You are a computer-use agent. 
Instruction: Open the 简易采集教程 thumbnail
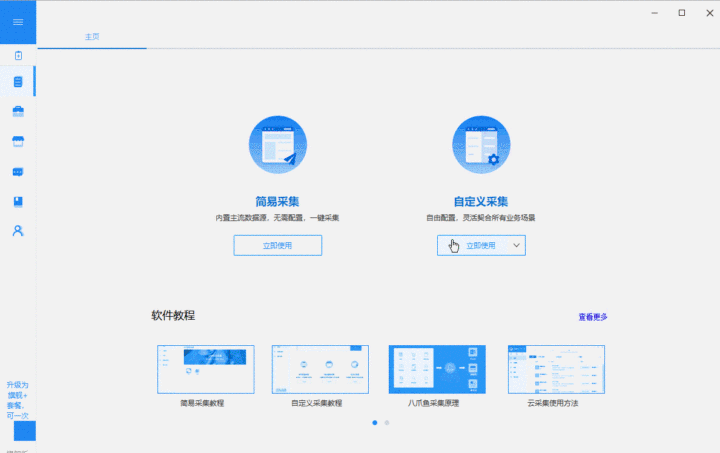(x=206, y=369)
